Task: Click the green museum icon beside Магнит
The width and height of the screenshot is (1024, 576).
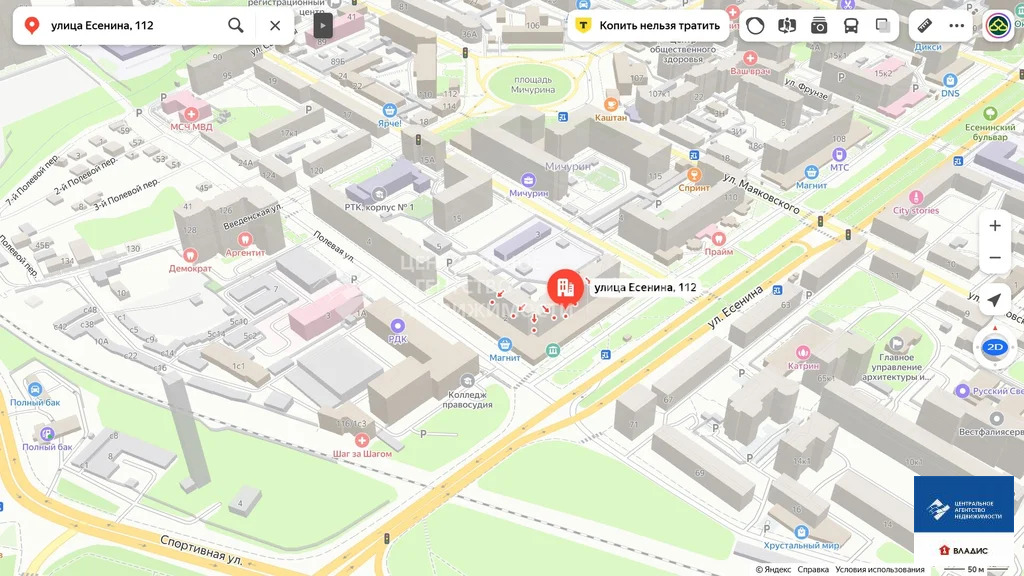Action: [553, 351]
